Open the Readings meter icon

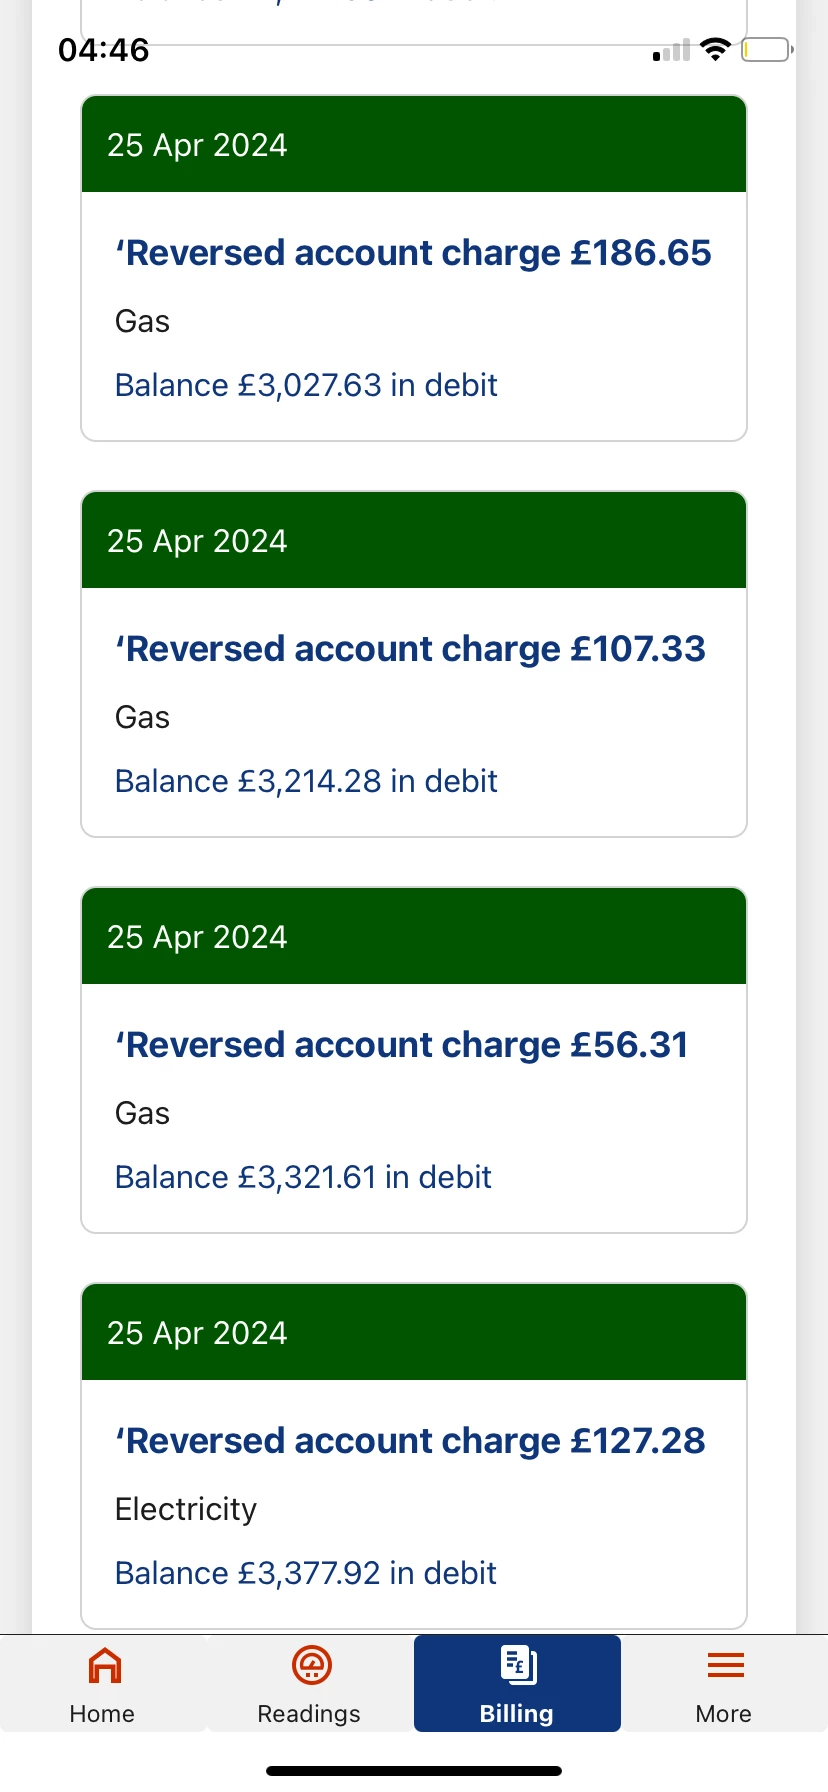pyautogui.click(x=311, y=1665)
